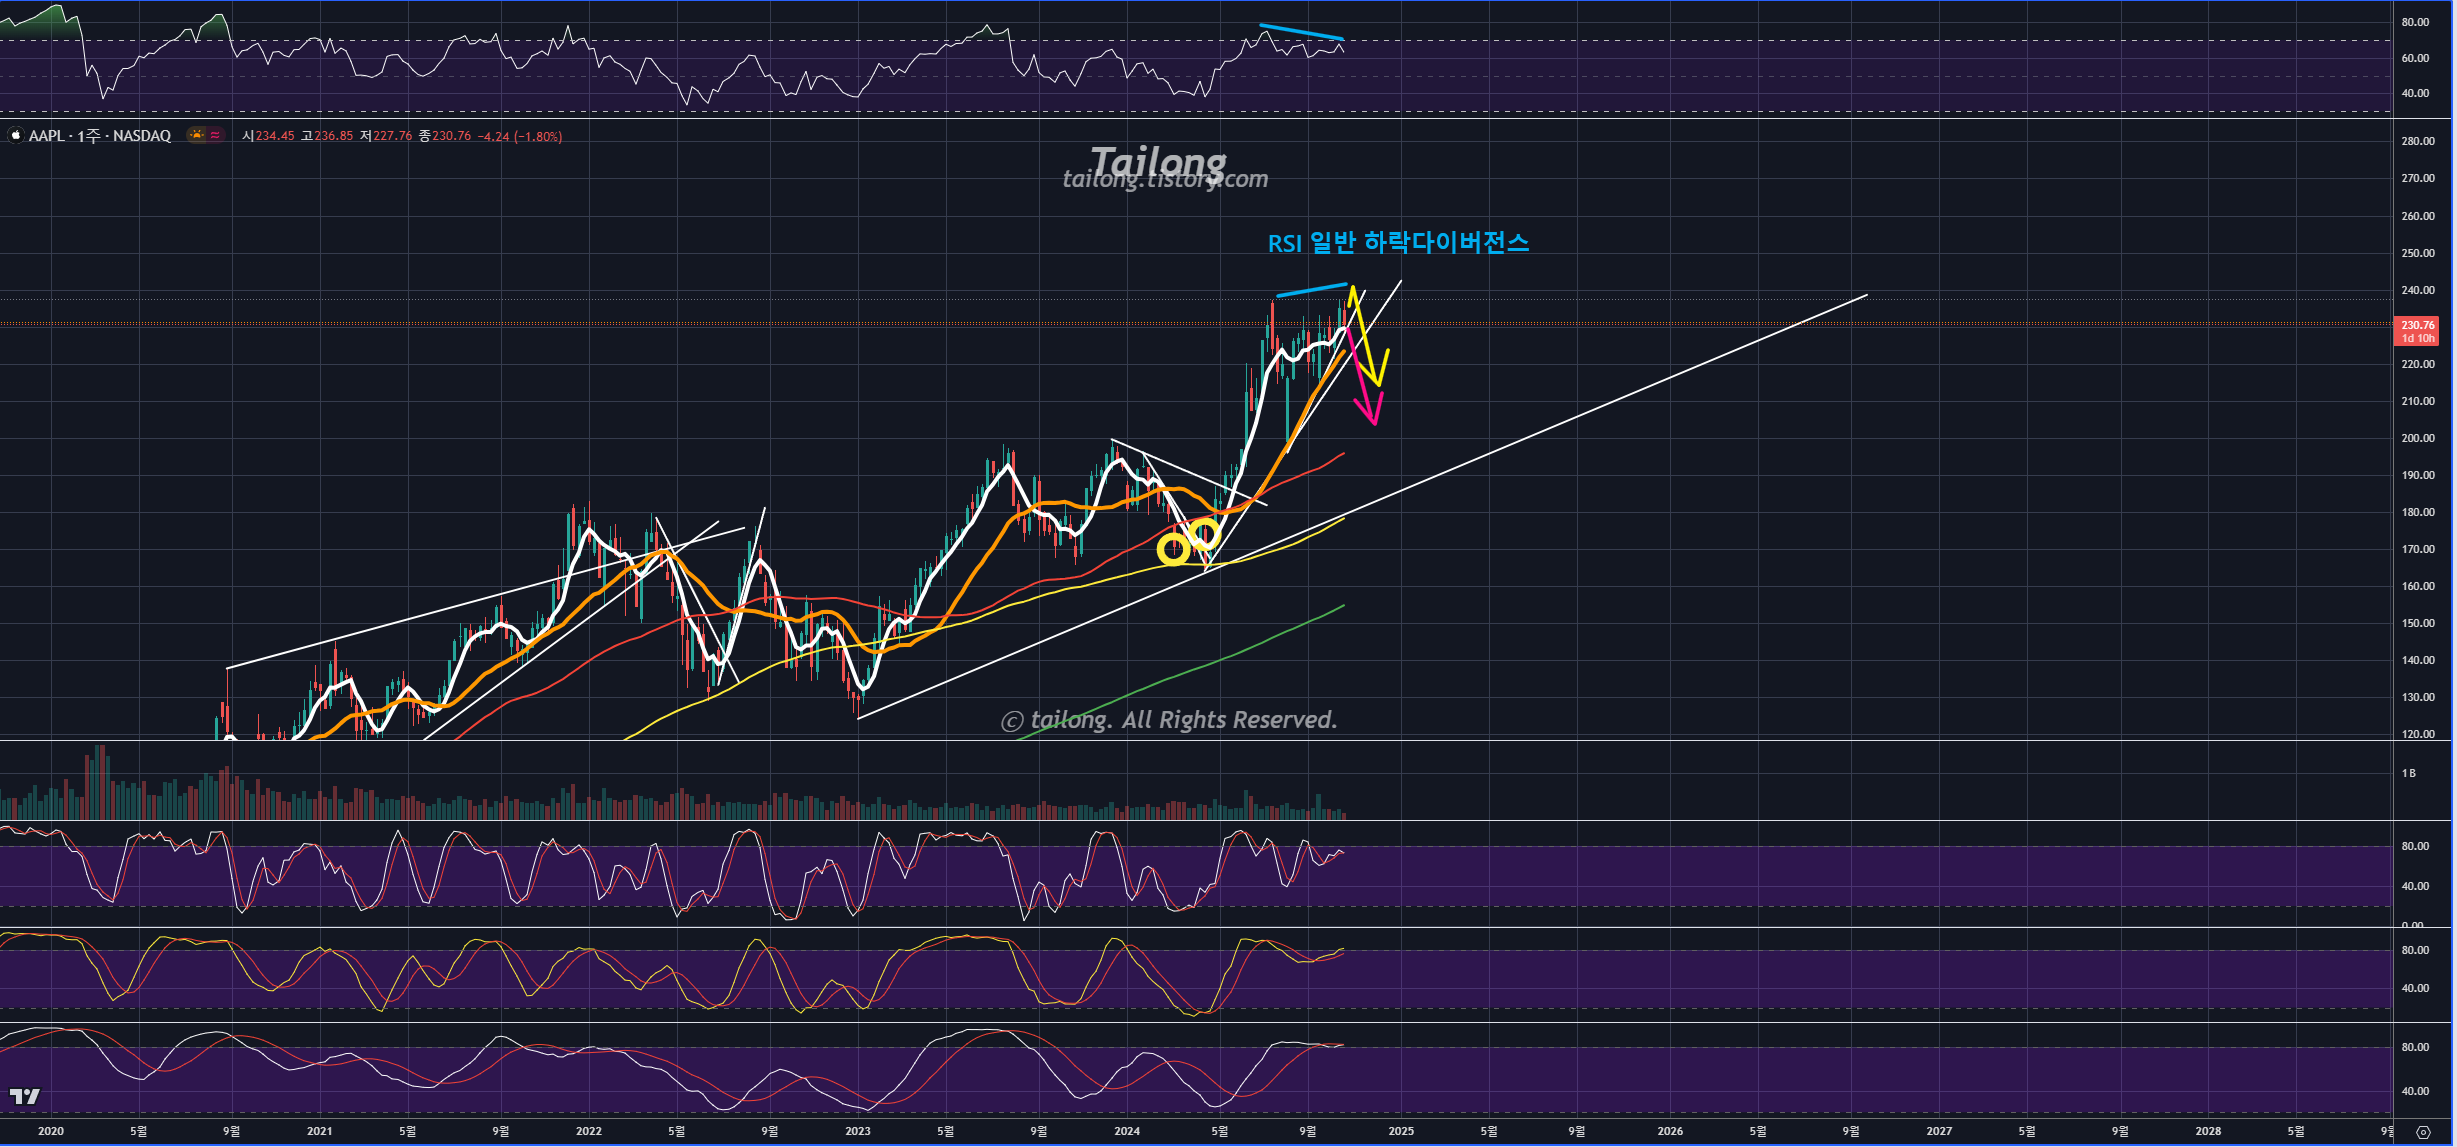Open chart settings hexagon gear icon
This screenshot has width=2457, height=1147.
[2423, 1133]
